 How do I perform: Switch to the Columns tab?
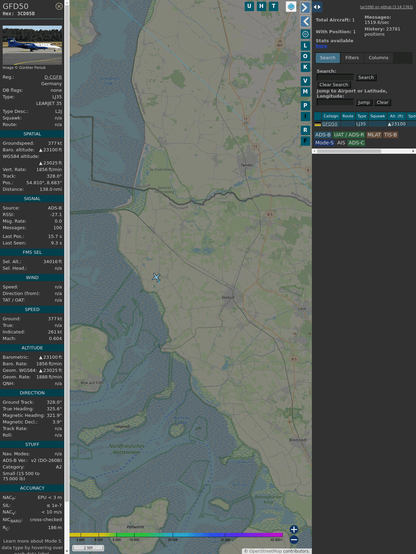378,58
